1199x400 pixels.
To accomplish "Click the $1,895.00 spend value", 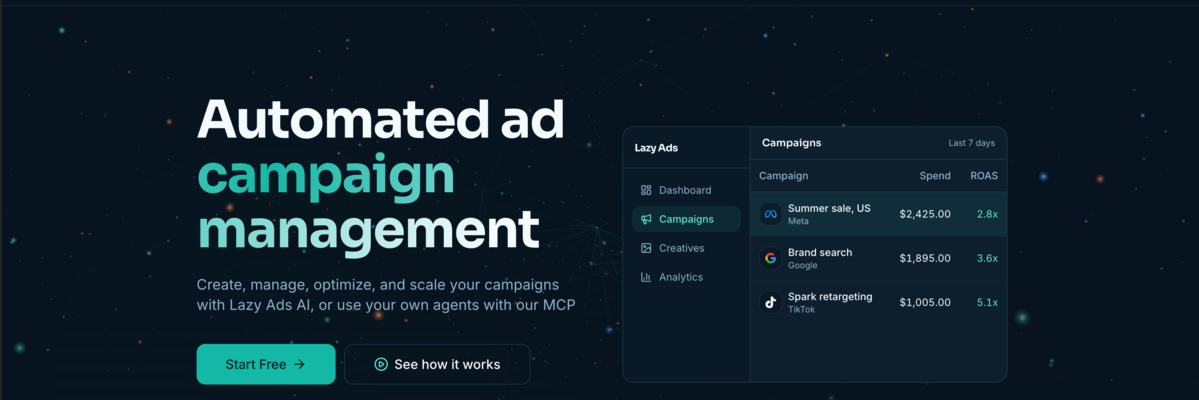I will [x=925, y=259].
